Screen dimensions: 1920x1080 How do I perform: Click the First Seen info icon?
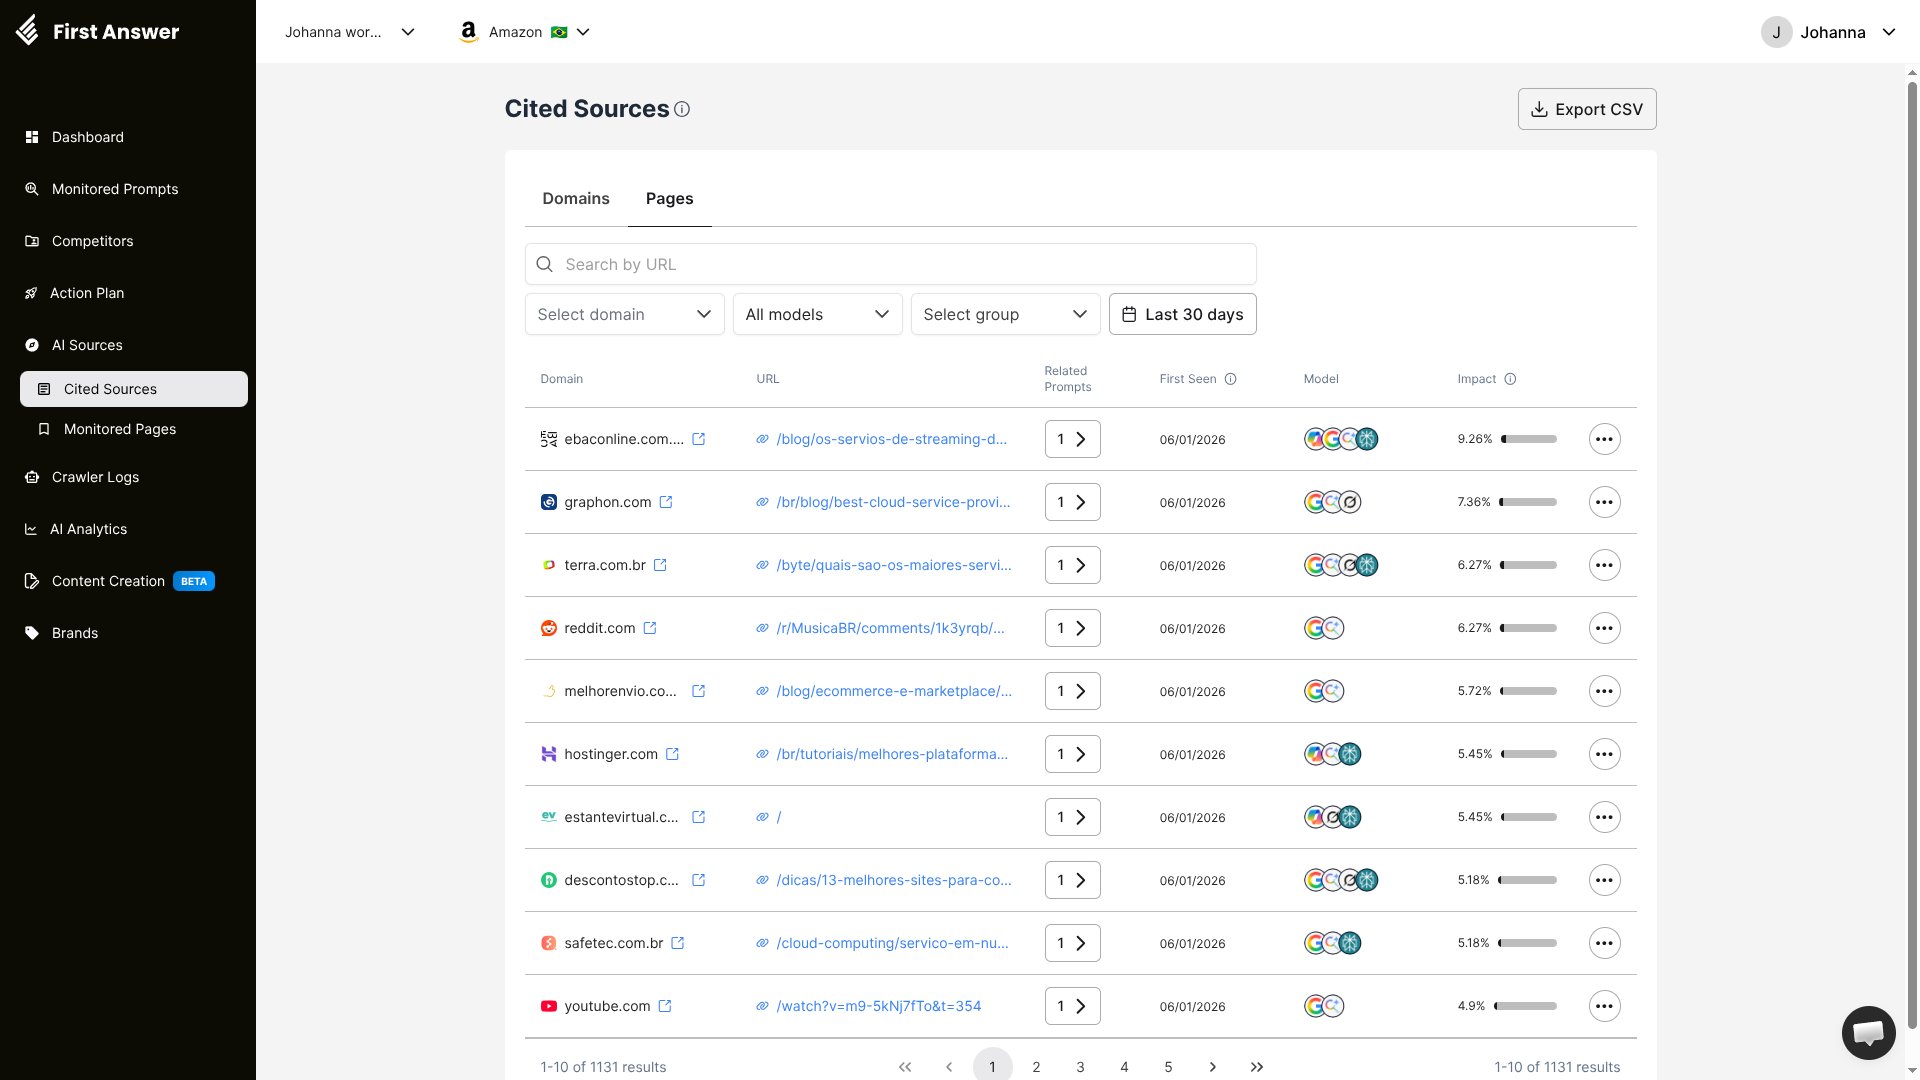(1231, 379)
